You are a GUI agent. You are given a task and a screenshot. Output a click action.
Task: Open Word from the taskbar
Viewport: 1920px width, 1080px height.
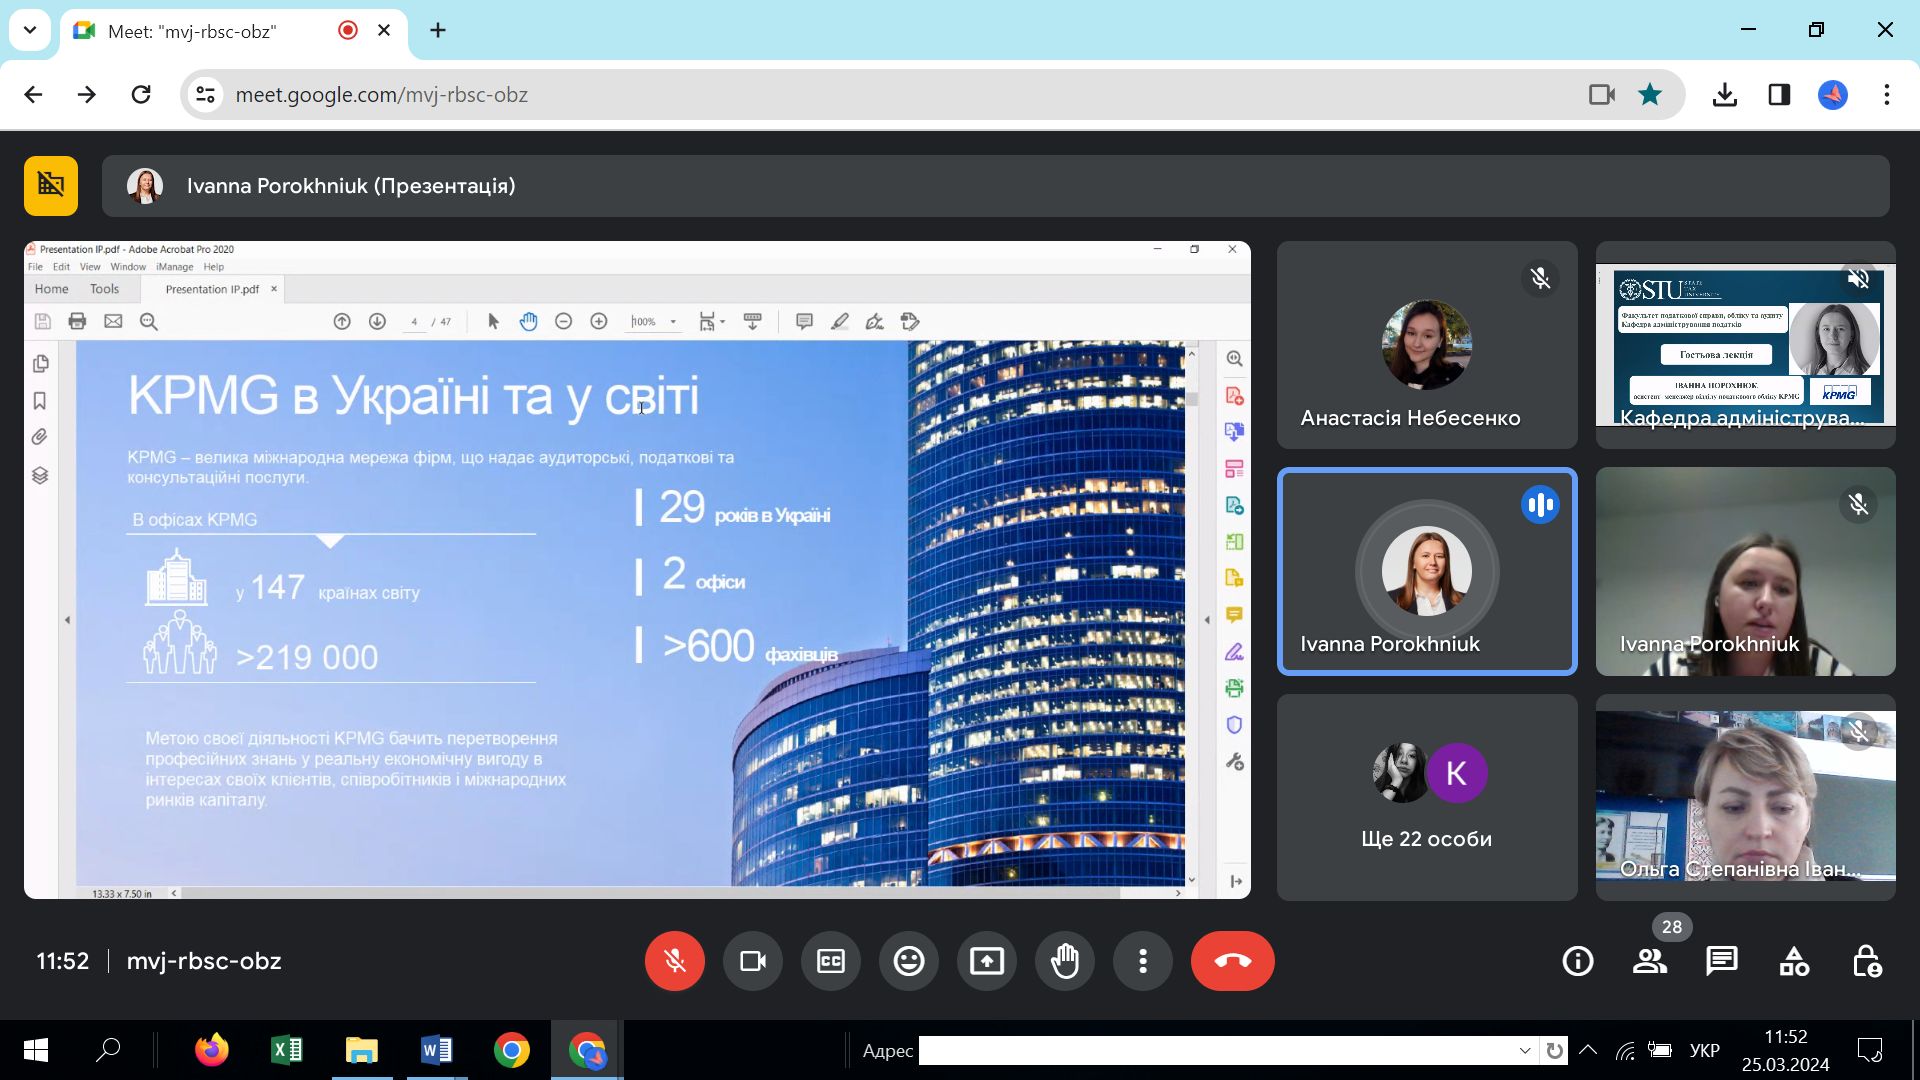(x=437, y=1050)
